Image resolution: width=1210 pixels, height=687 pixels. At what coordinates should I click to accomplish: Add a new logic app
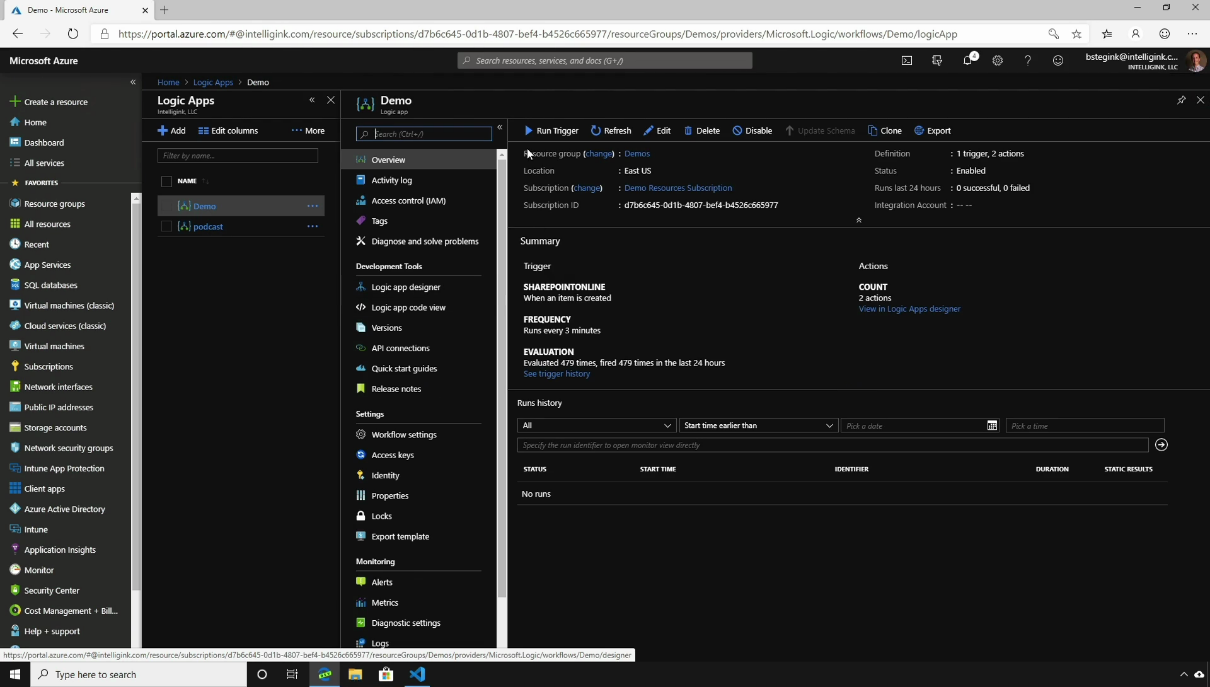[171, 131]
